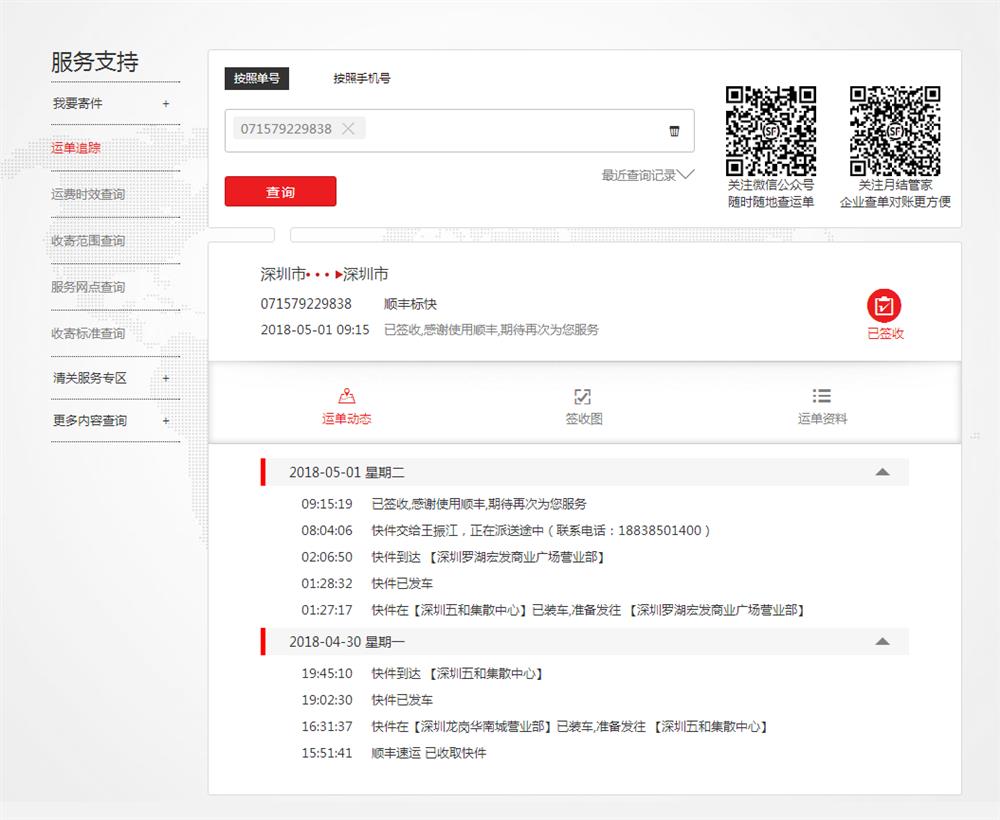The width and height of the screenshot is (1000, 820).
Task: Remove waybill tag 071579229838 with the X
Action: 348,129
